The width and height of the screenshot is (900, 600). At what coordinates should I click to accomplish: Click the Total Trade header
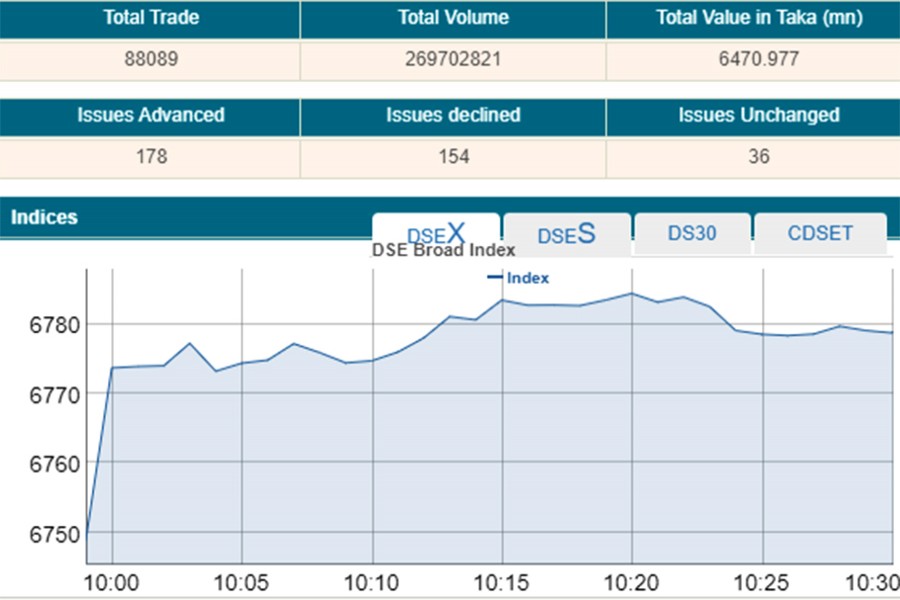150,18
